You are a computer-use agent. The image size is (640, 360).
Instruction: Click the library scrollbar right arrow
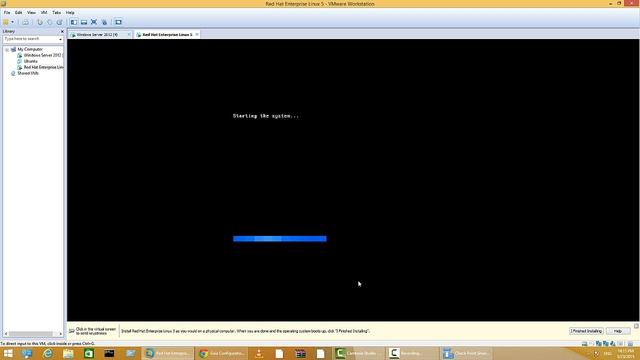coord(61,334)
